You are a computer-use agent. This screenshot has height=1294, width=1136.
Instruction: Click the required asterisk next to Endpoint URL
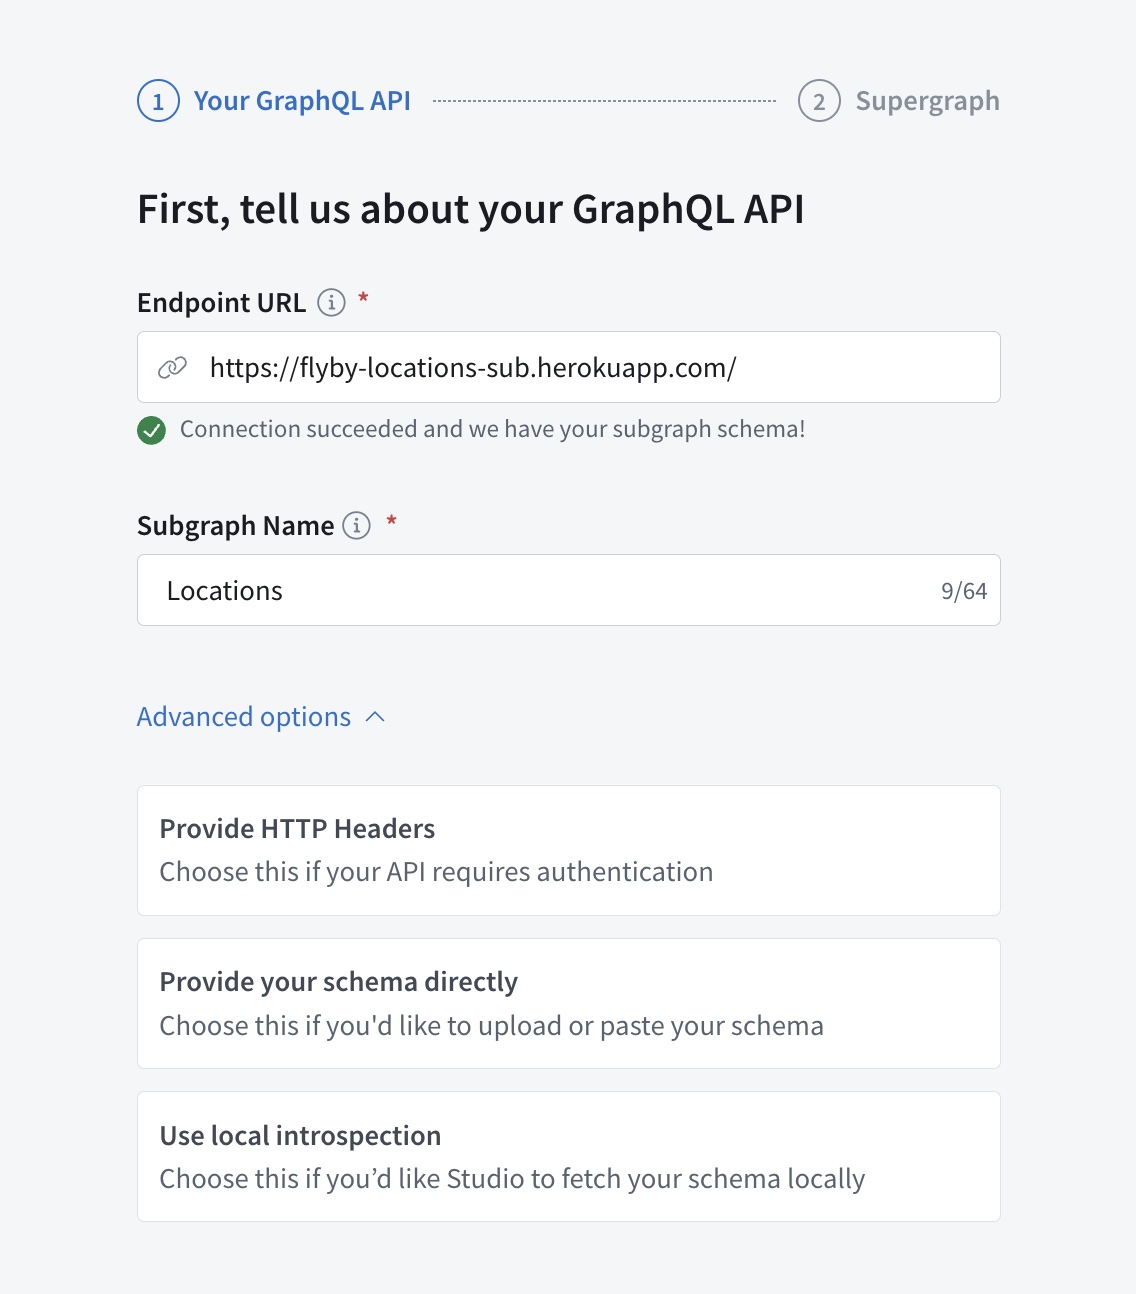pyautogui.click(x=364, y=298)
